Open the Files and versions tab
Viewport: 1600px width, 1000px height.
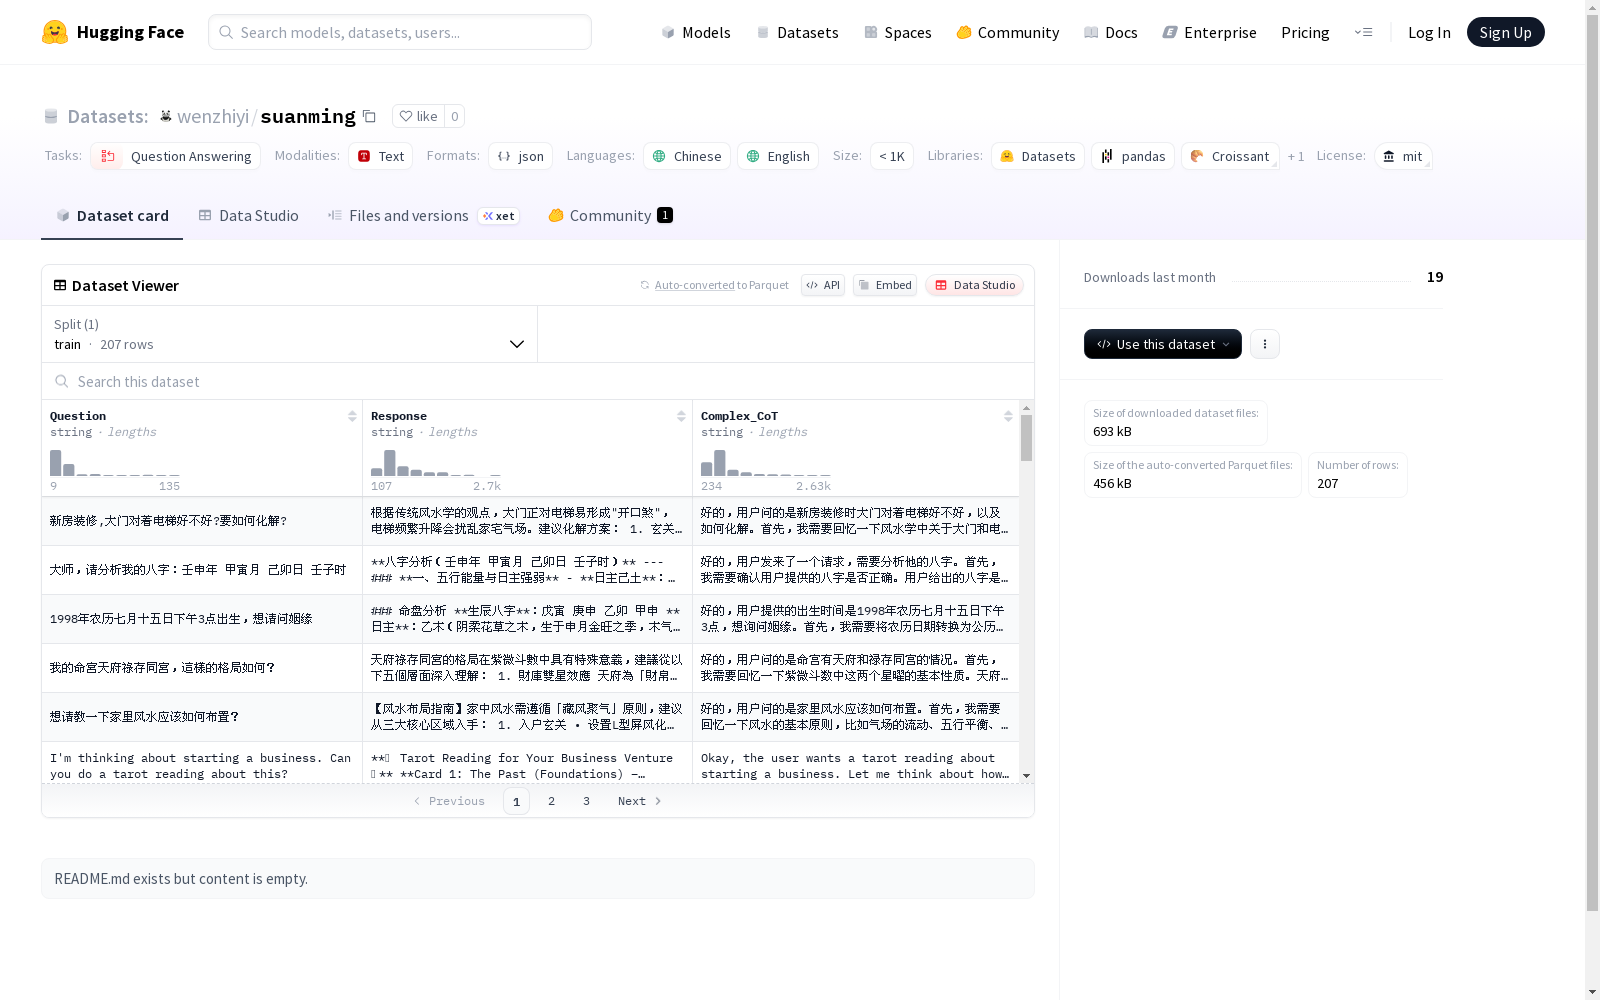click(423, 216)
